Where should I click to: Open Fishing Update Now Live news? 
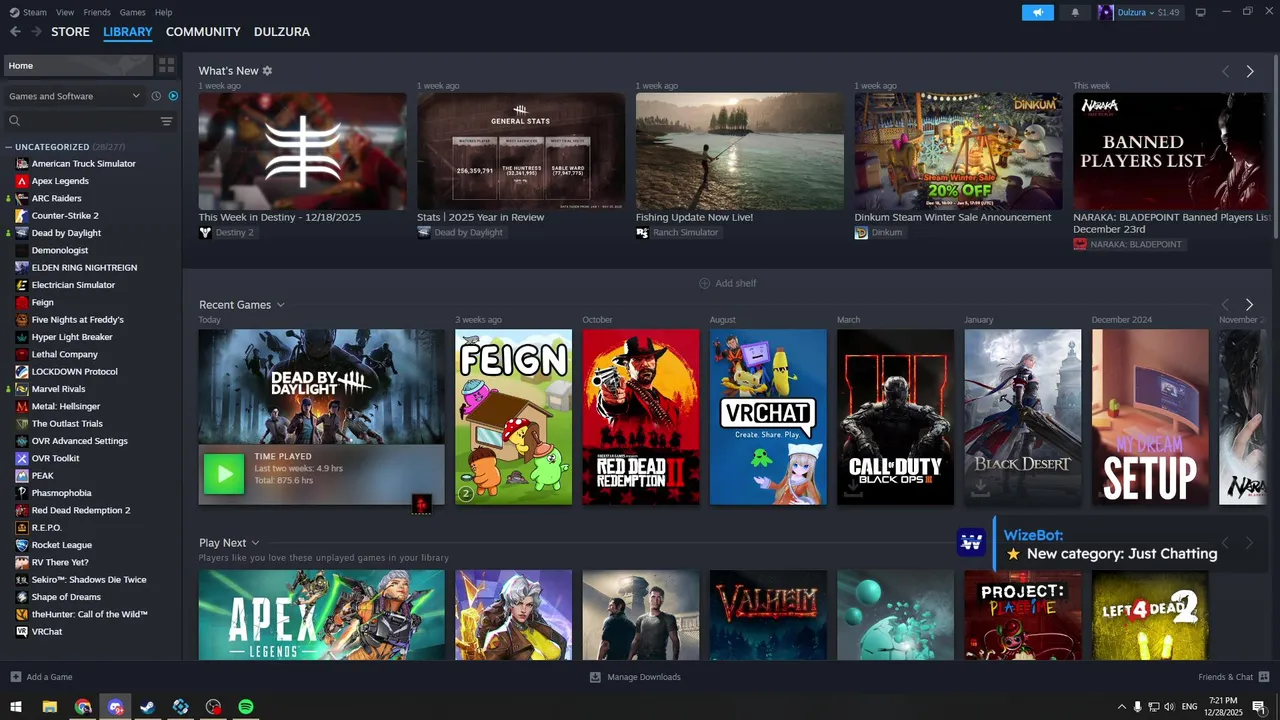click(x=740, y=151)
